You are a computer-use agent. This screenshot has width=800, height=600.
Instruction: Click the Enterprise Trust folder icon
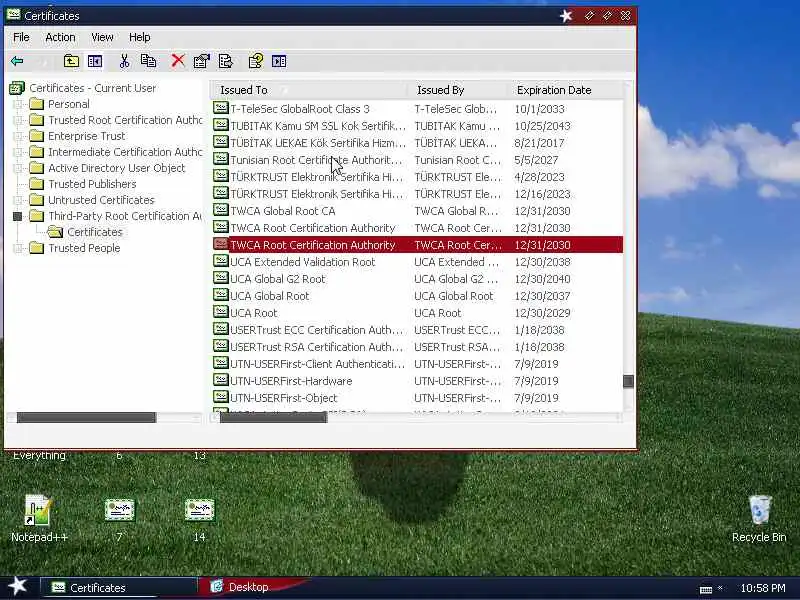coord(36,136)
